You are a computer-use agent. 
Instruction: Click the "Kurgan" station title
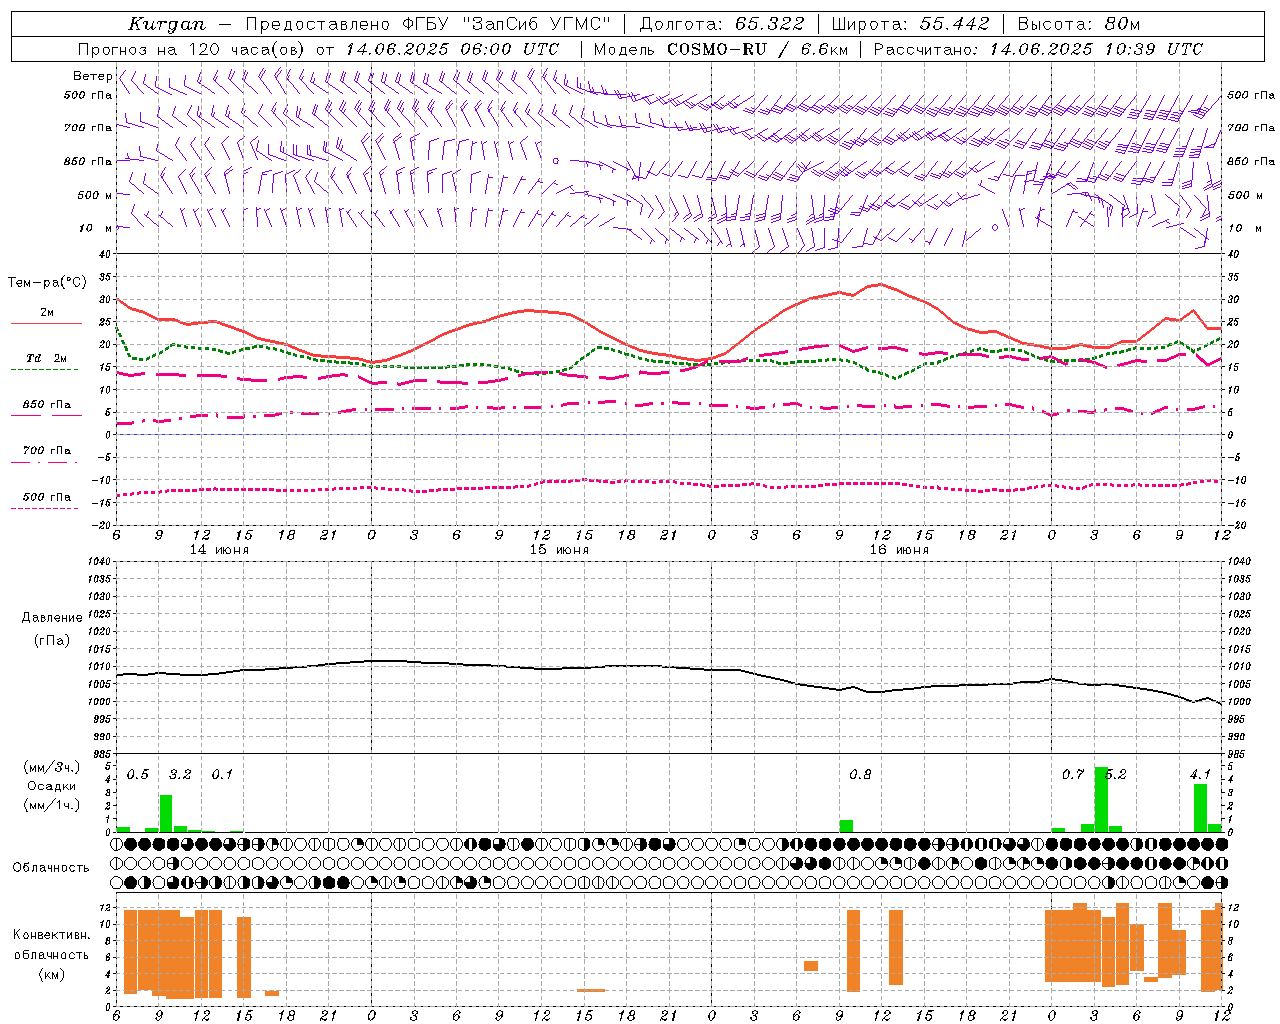pos(167,24)
